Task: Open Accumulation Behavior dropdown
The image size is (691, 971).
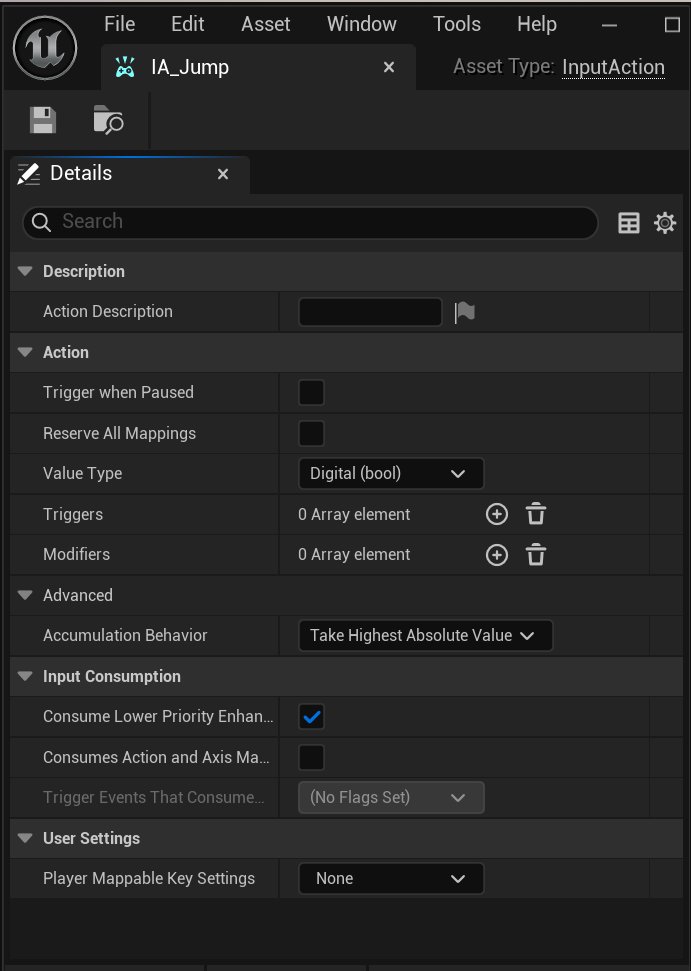Action: (425, 635)
